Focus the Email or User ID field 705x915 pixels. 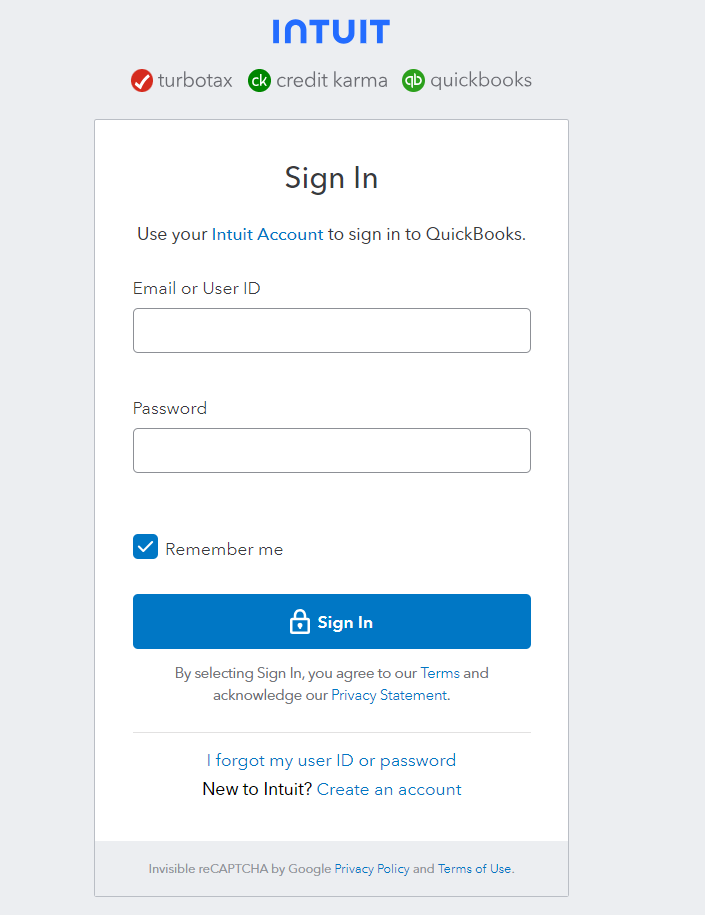(331, 330)
